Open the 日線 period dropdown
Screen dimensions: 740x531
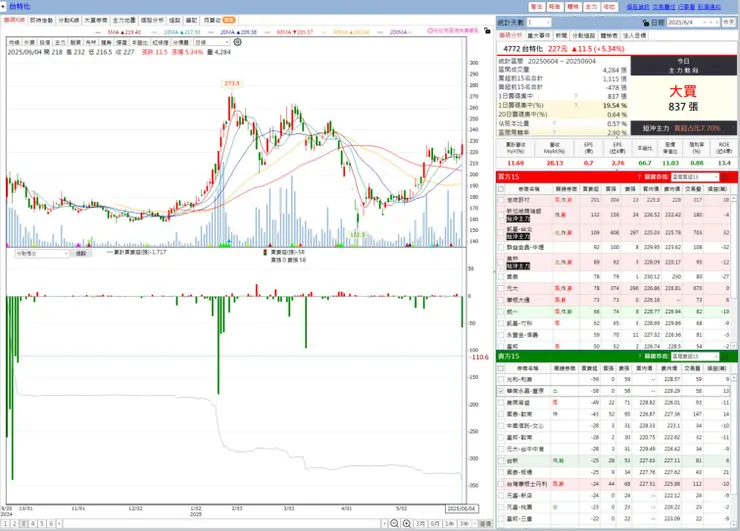(211, 42)
